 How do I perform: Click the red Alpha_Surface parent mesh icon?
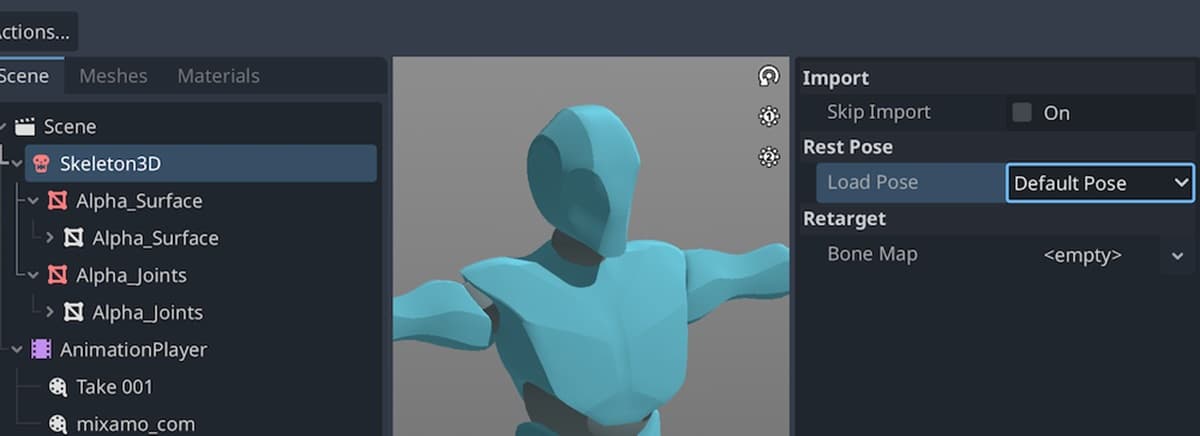pos(58,201)
